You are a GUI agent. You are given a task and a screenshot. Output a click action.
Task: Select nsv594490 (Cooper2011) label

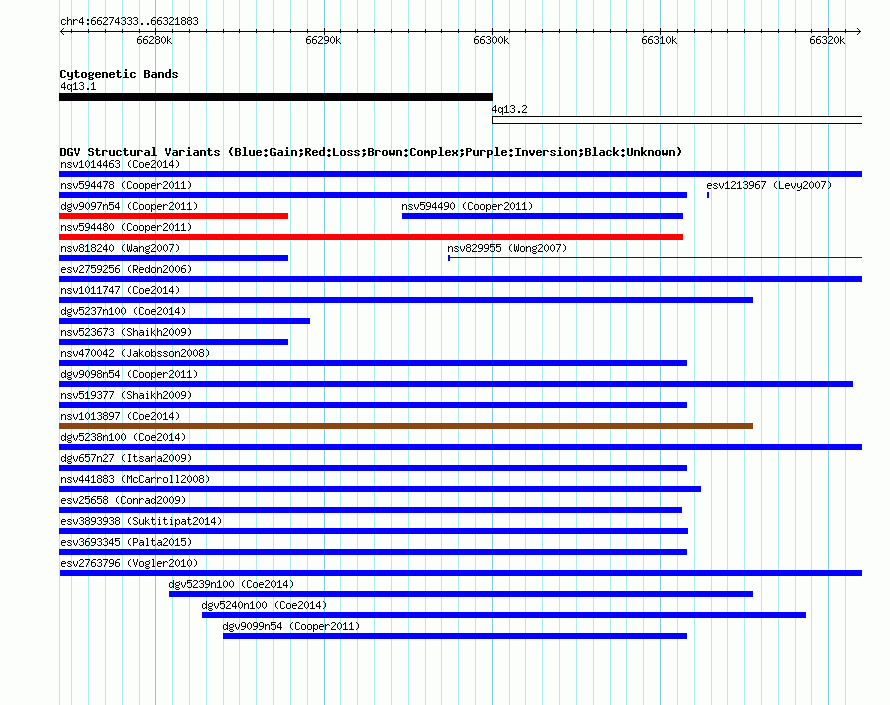pos(467,207)
